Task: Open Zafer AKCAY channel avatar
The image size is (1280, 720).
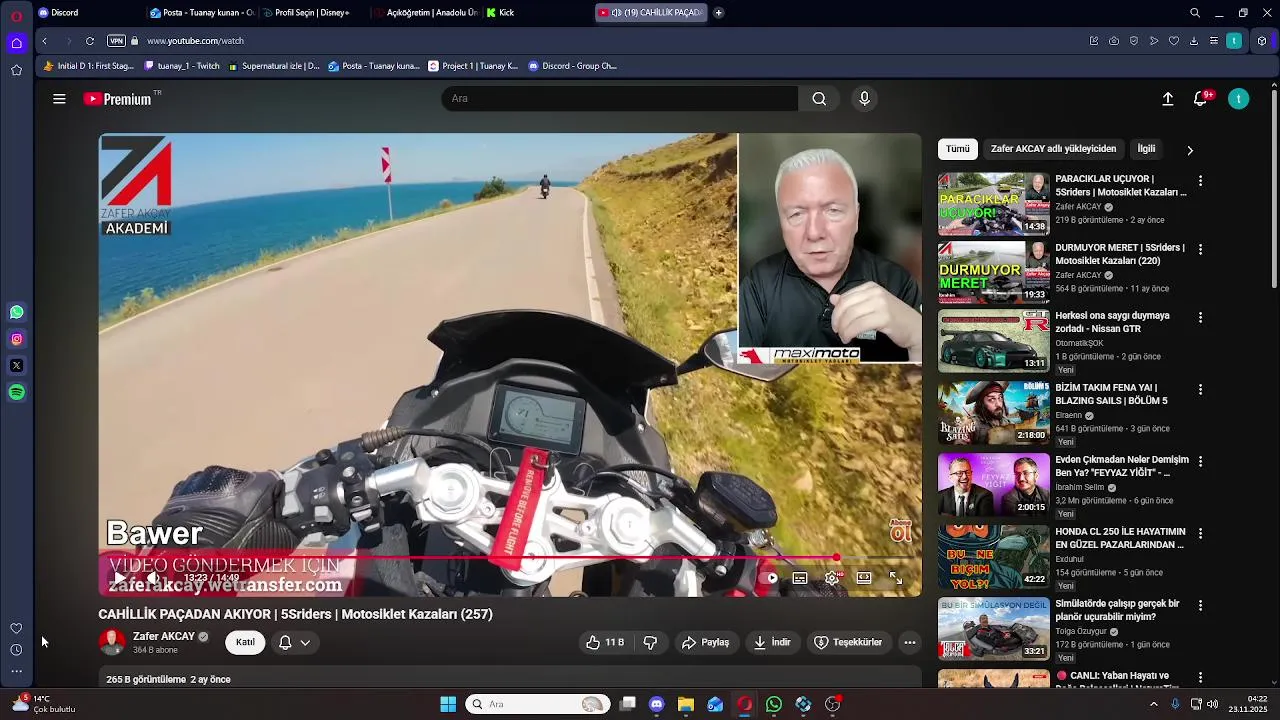Action: click(112, 642)
